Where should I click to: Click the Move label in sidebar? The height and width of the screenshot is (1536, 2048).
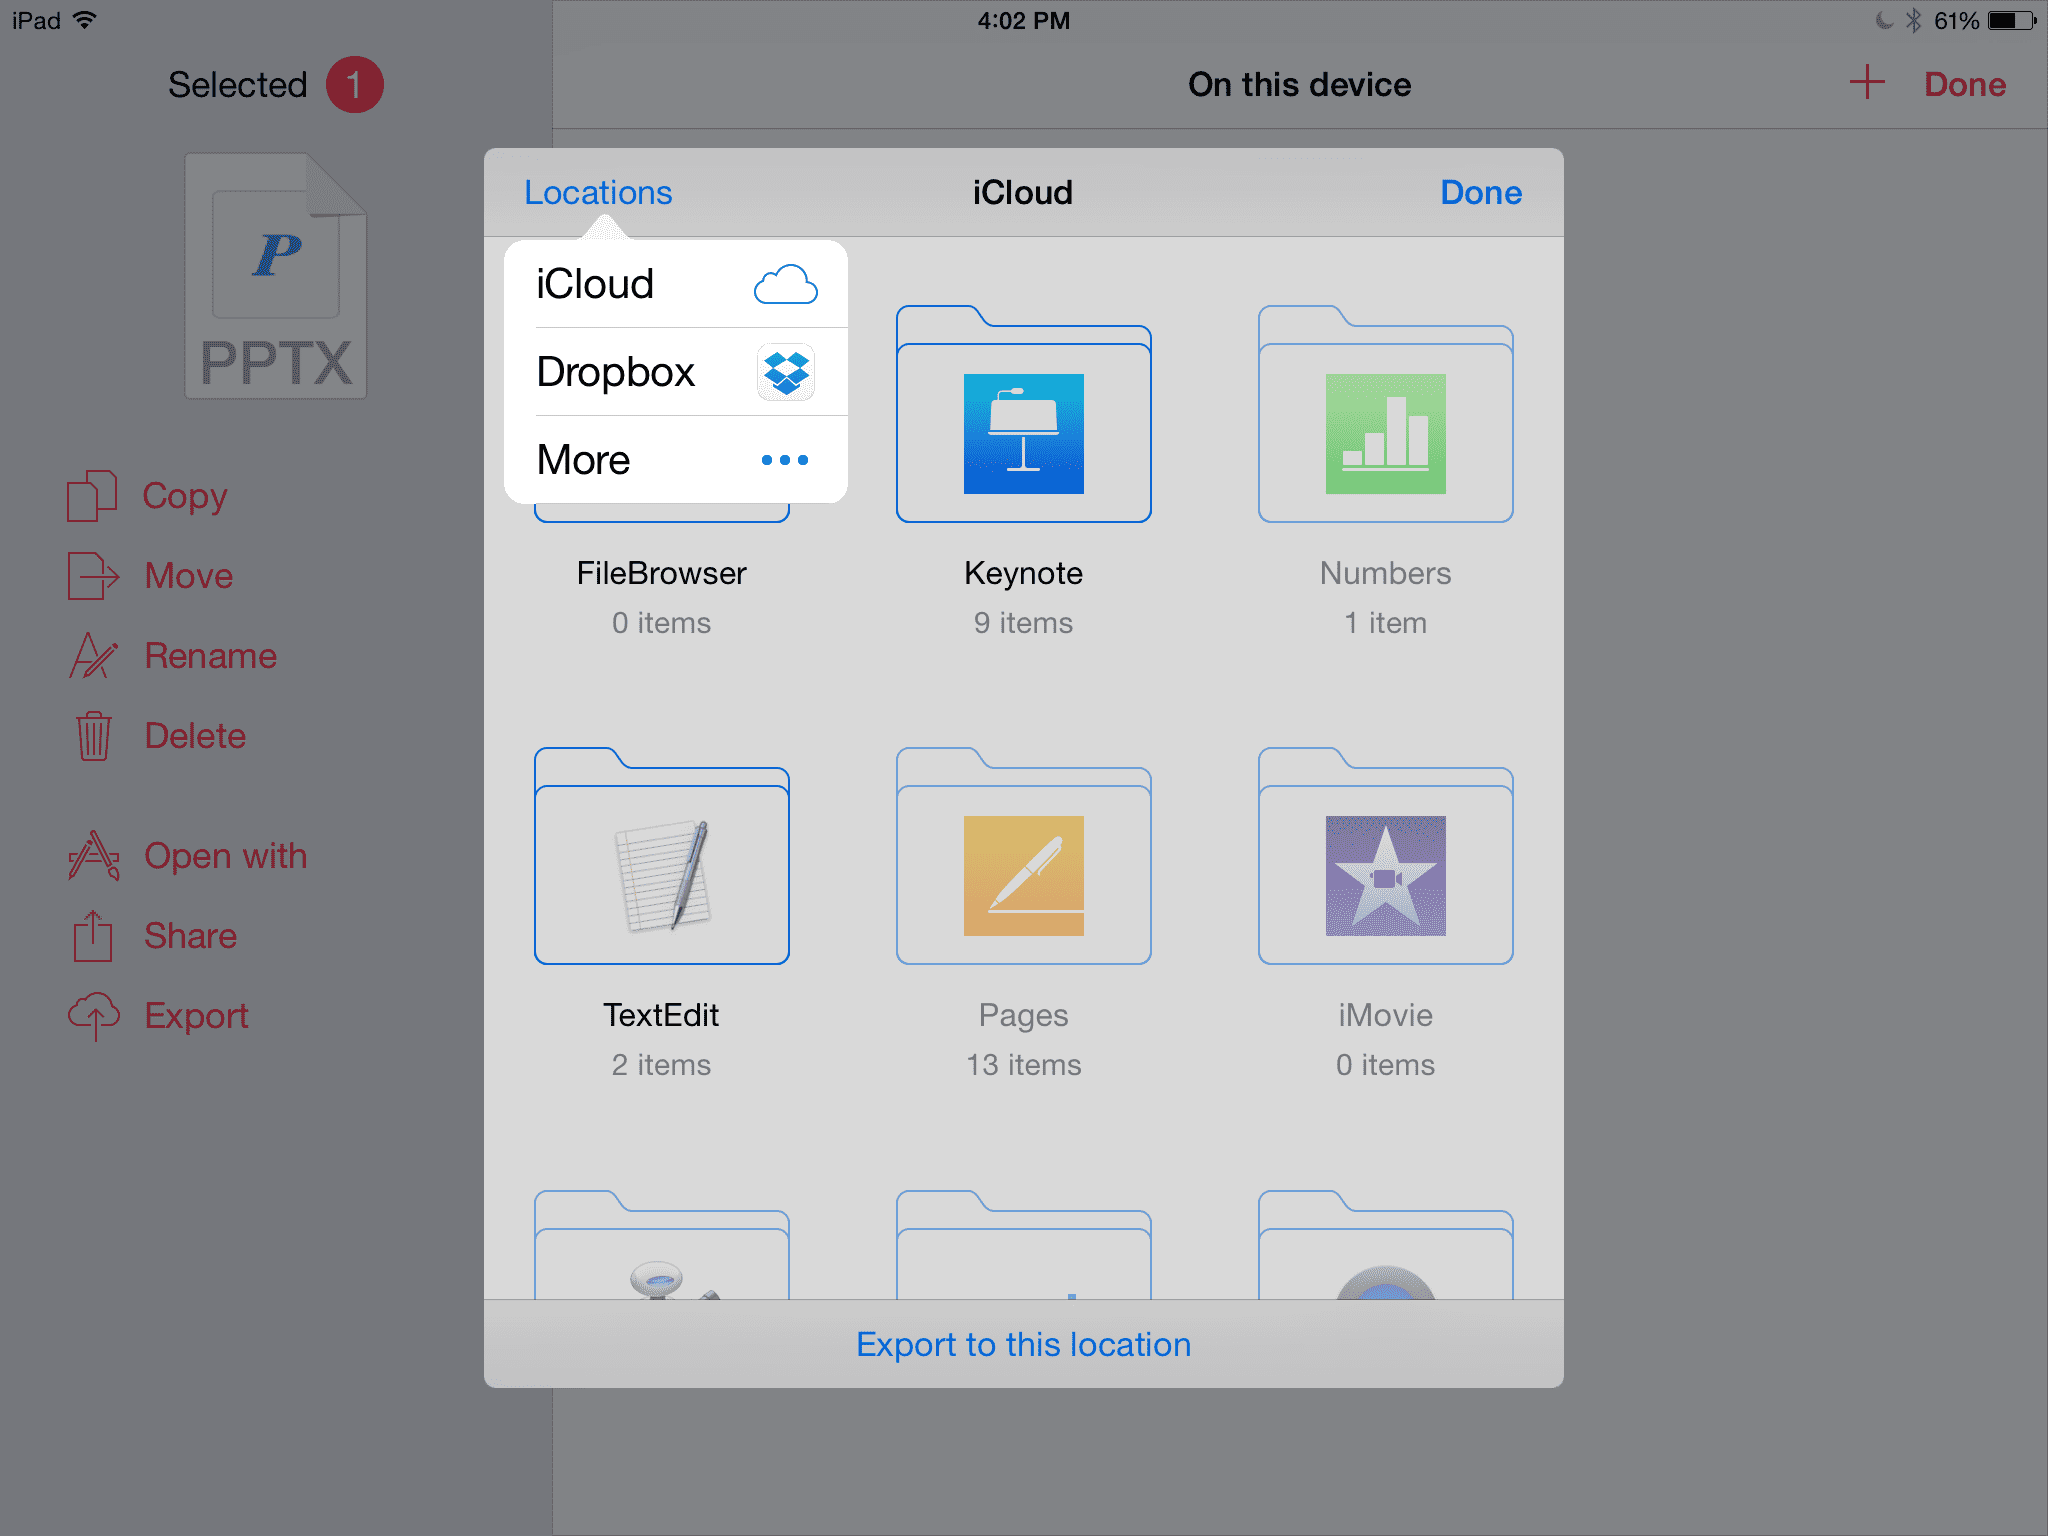[x=189, y=576]
